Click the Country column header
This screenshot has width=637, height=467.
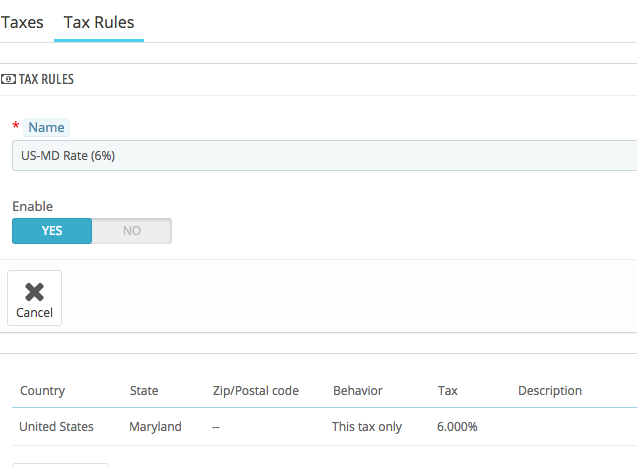(x=42, y=391)
